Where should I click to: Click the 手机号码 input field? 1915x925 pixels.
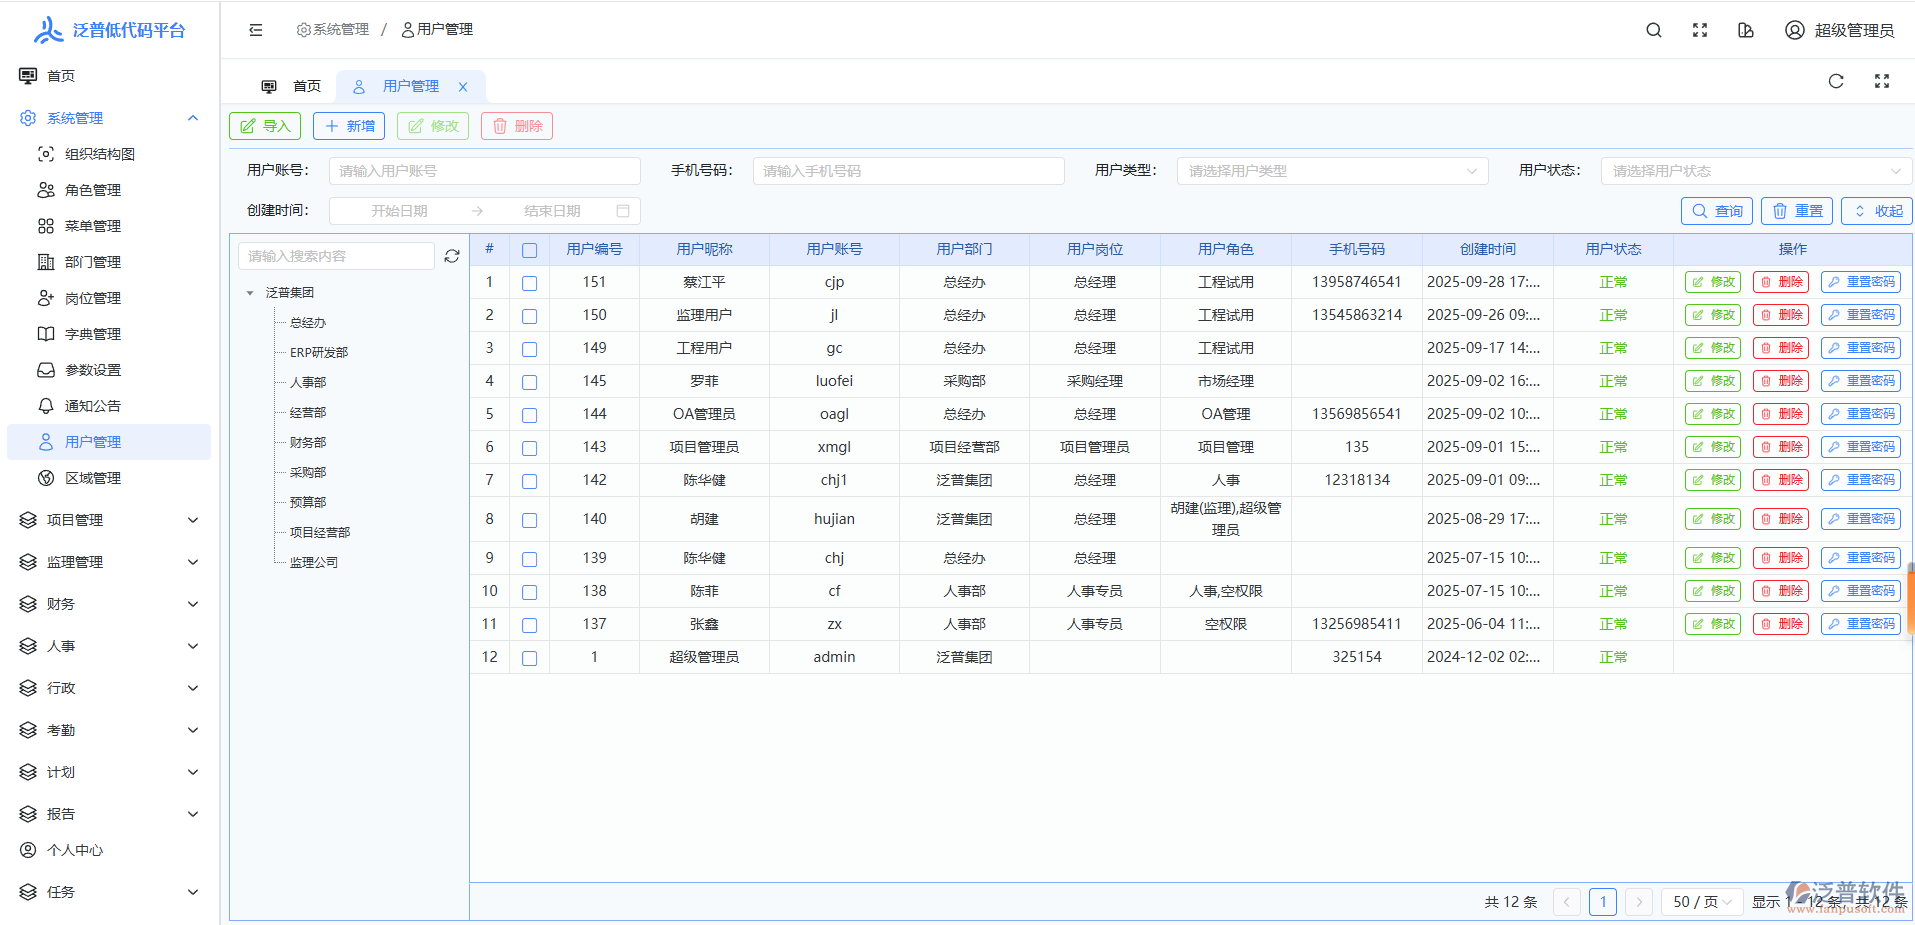click(x=907, y=170)
